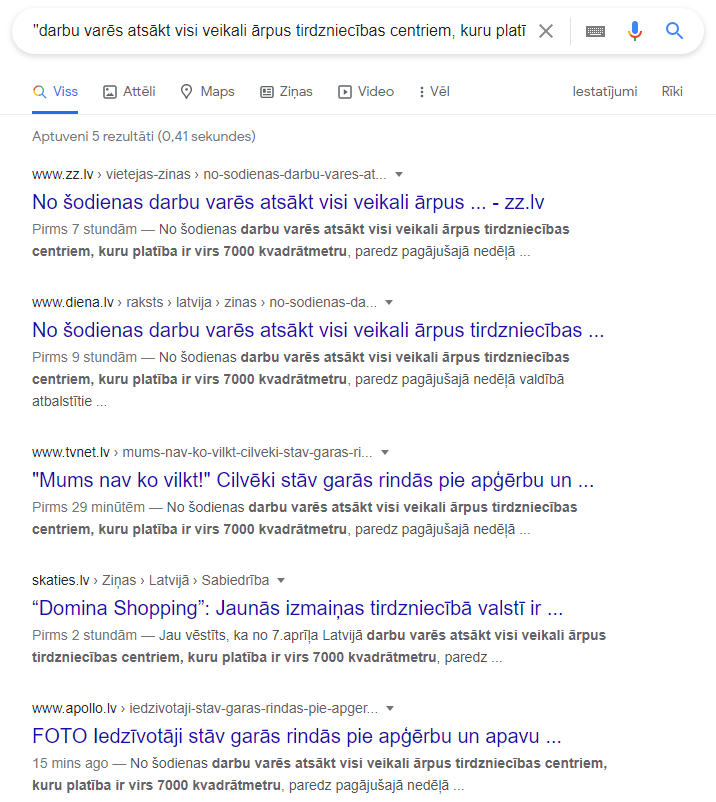
Task: Click the snippet text dated Pirms 9 stundām
Action: (301, 379)
